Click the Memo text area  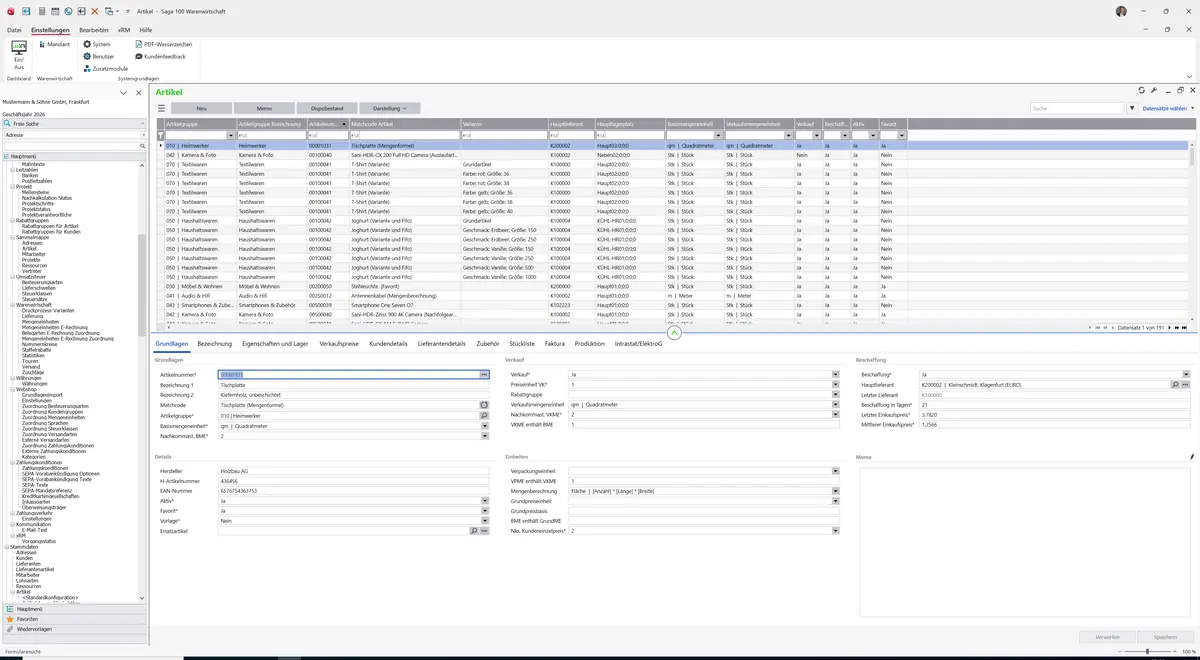[1025, 542]
